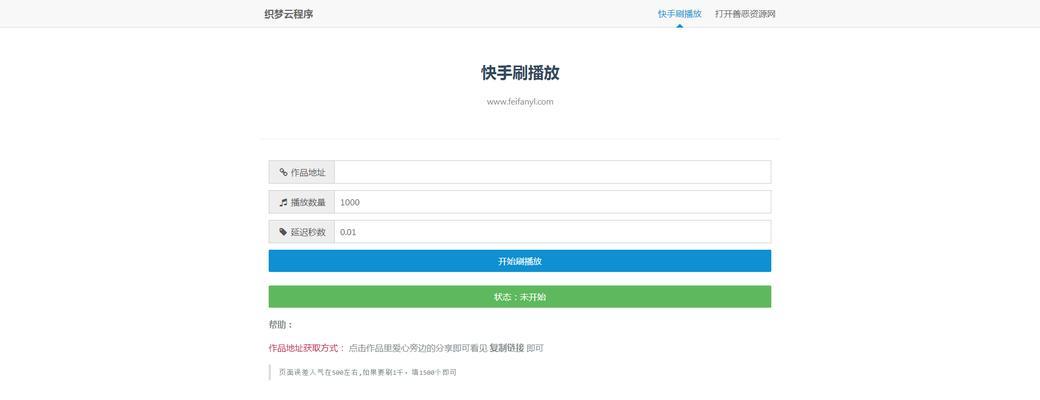This screenshot has width=1040, height=400.
Task: Open the 打开善恶资源网 nav link
Action: click(x=745, y=14)
